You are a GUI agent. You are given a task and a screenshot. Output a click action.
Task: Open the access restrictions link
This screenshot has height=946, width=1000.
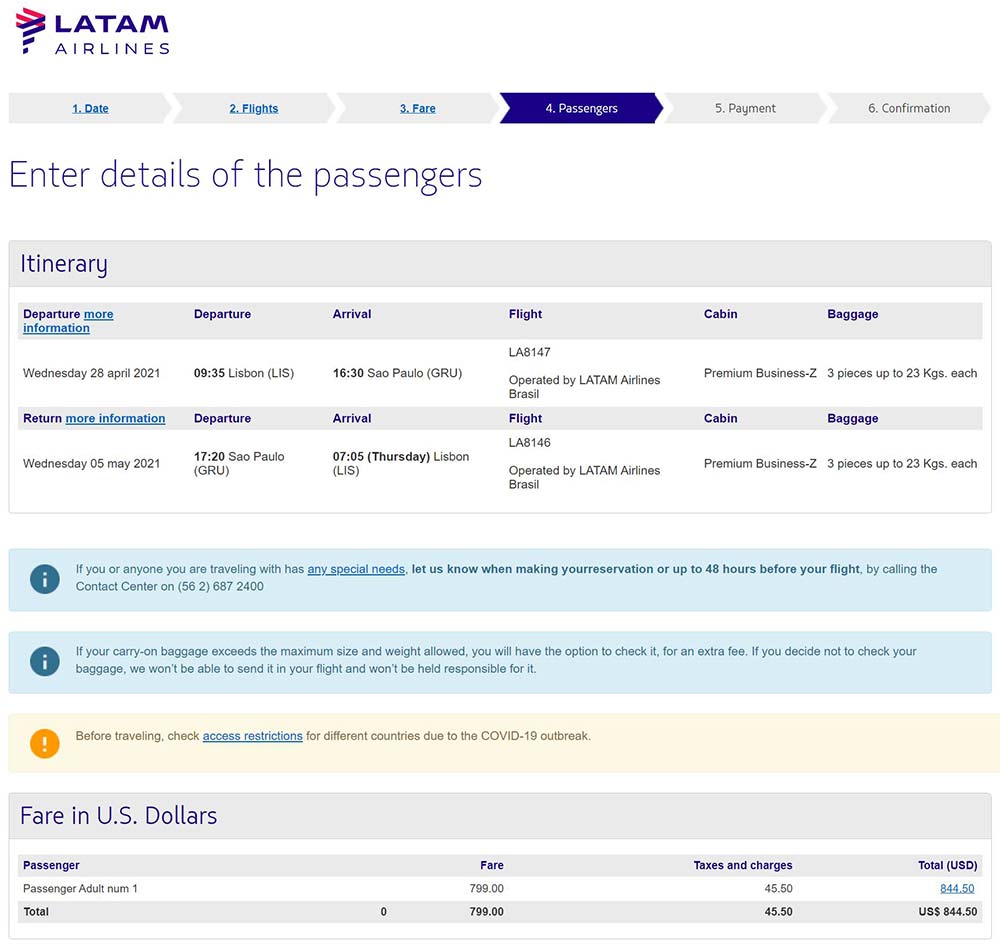[x=253, y=736]
